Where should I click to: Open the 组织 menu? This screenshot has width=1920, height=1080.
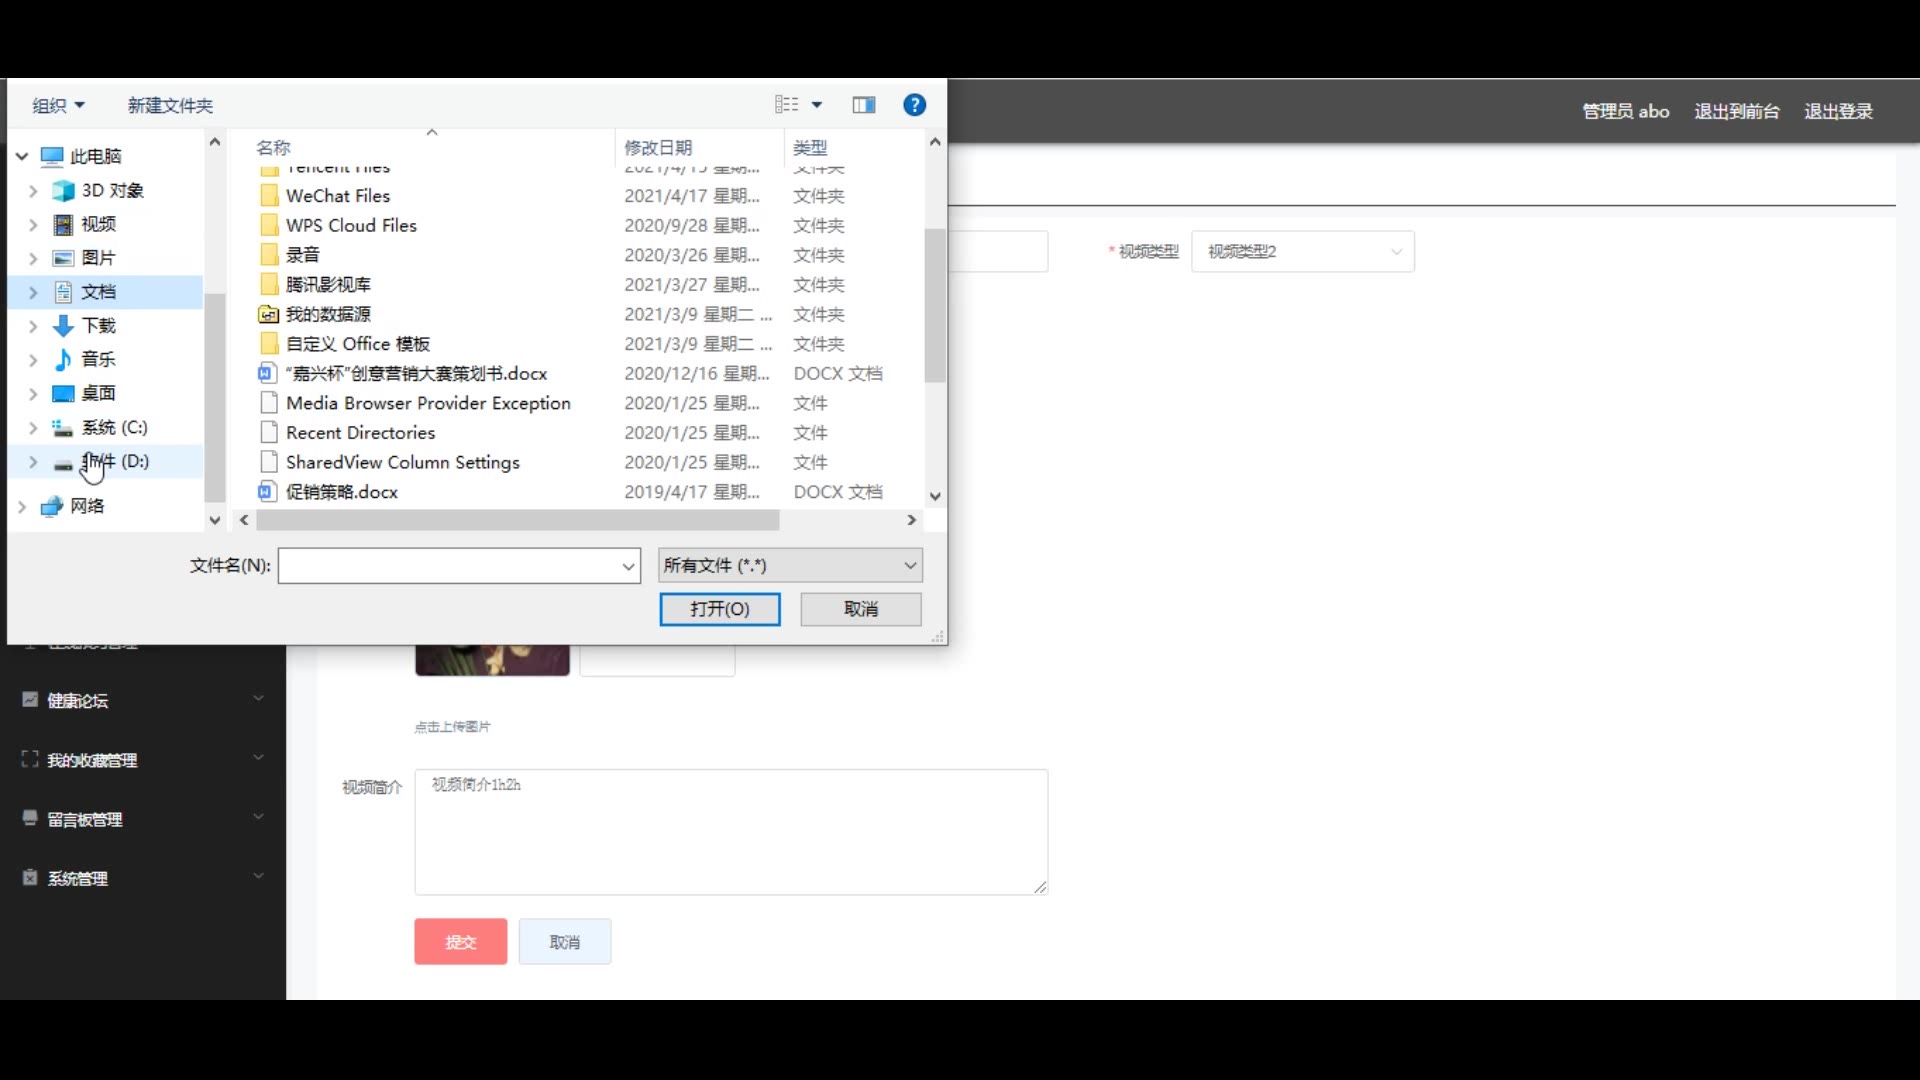[x=58, y=106]
